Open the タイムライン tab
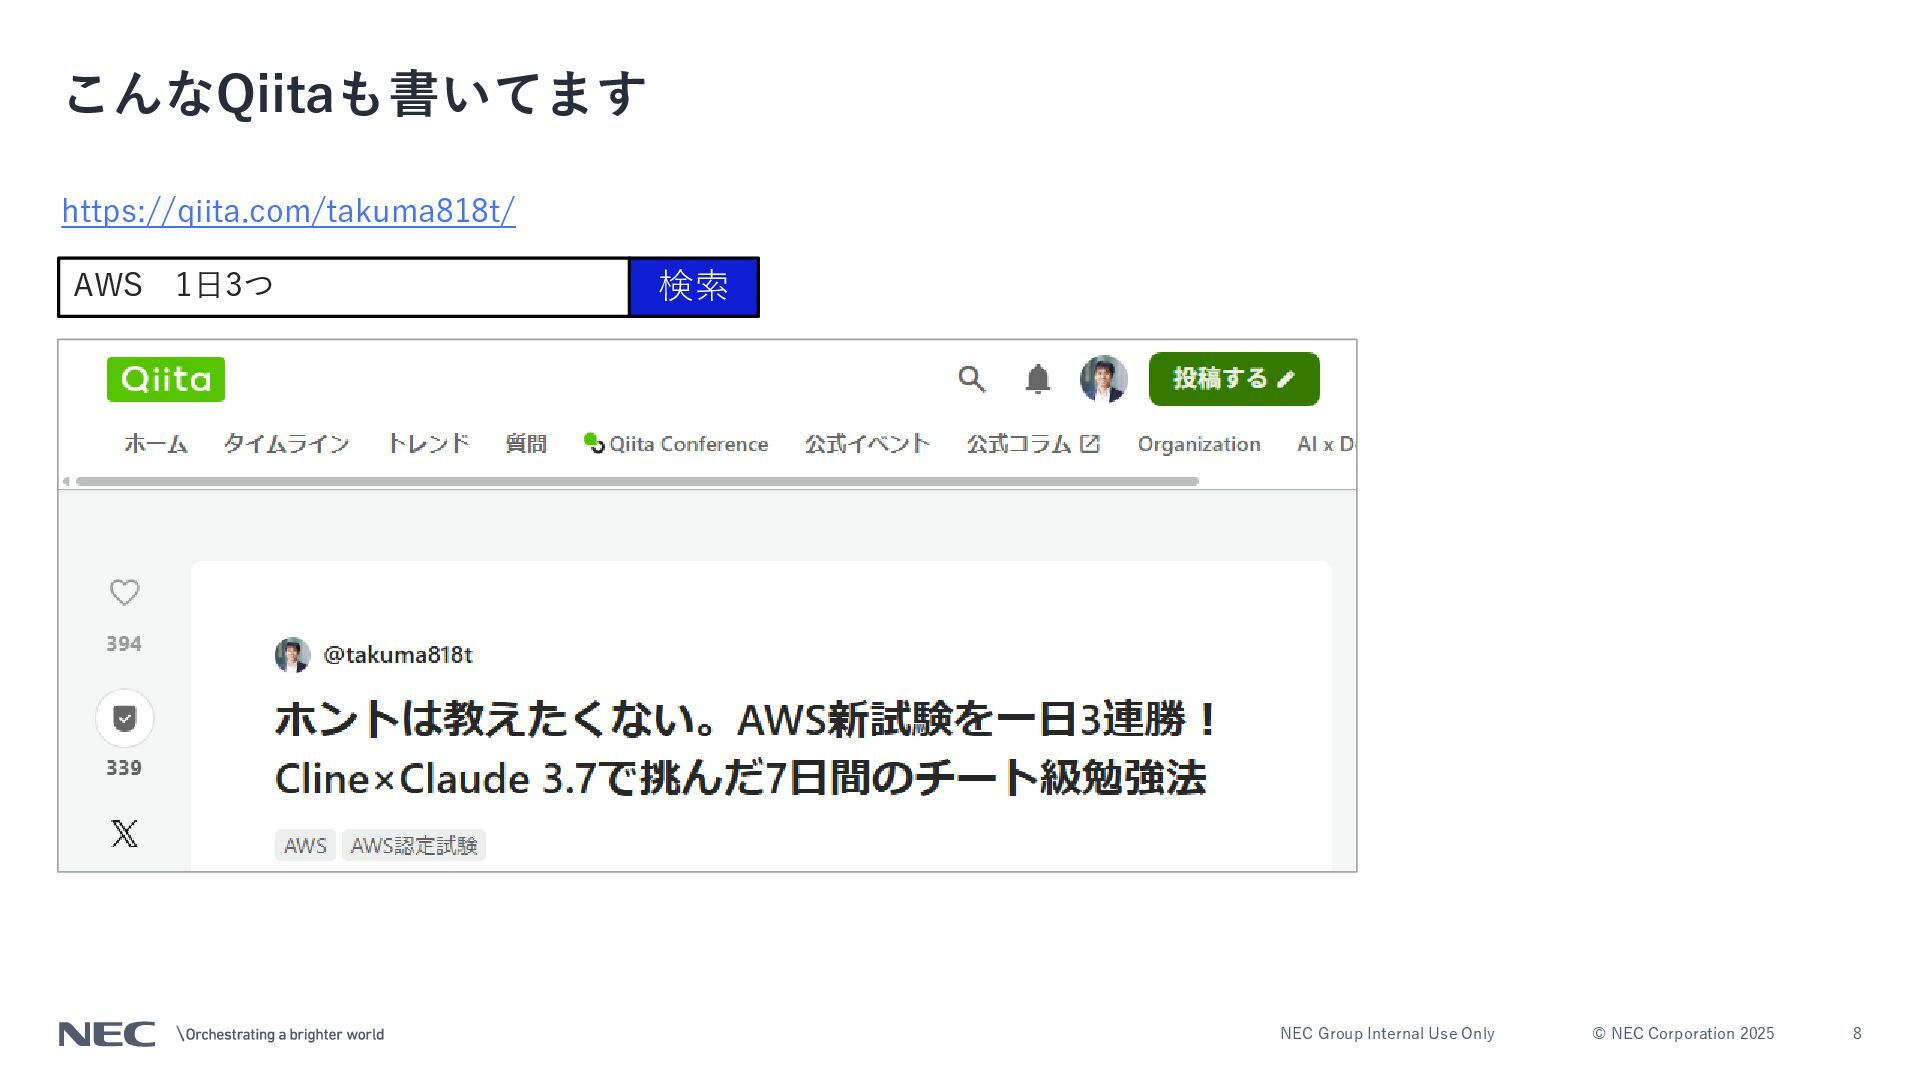Screen dimensions: 1920x1080 click(286, 444)
